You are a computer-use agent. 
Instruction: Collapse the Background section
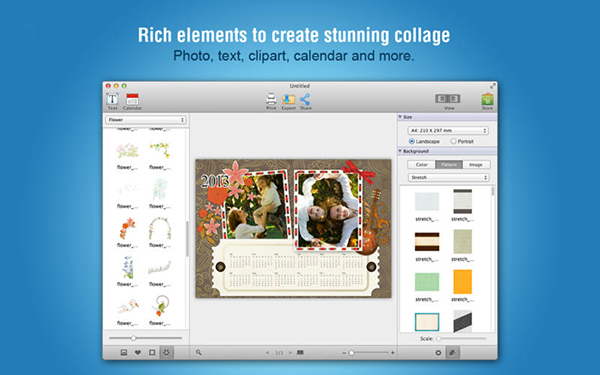pyautogui.click(x=400, y=151)
